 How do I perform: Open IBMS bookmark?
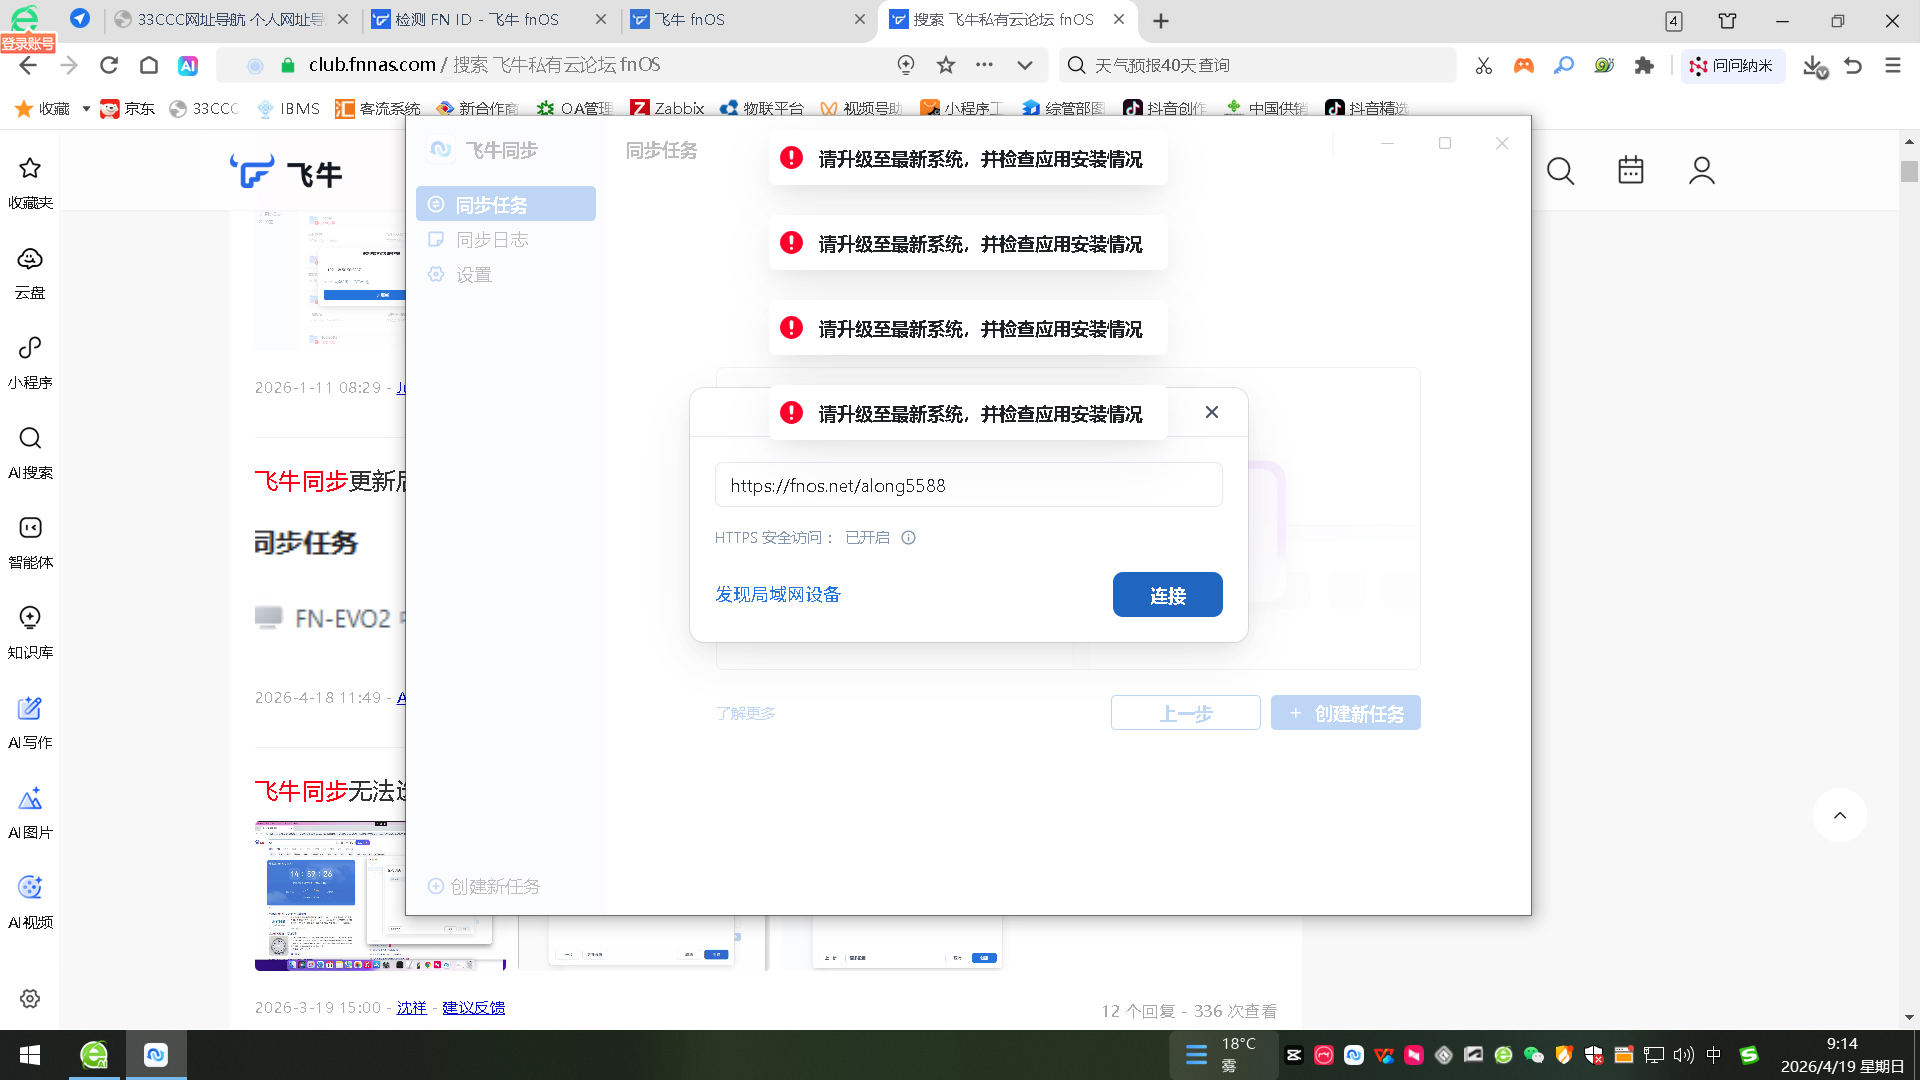pyautogui.click(x=288, y=108)
